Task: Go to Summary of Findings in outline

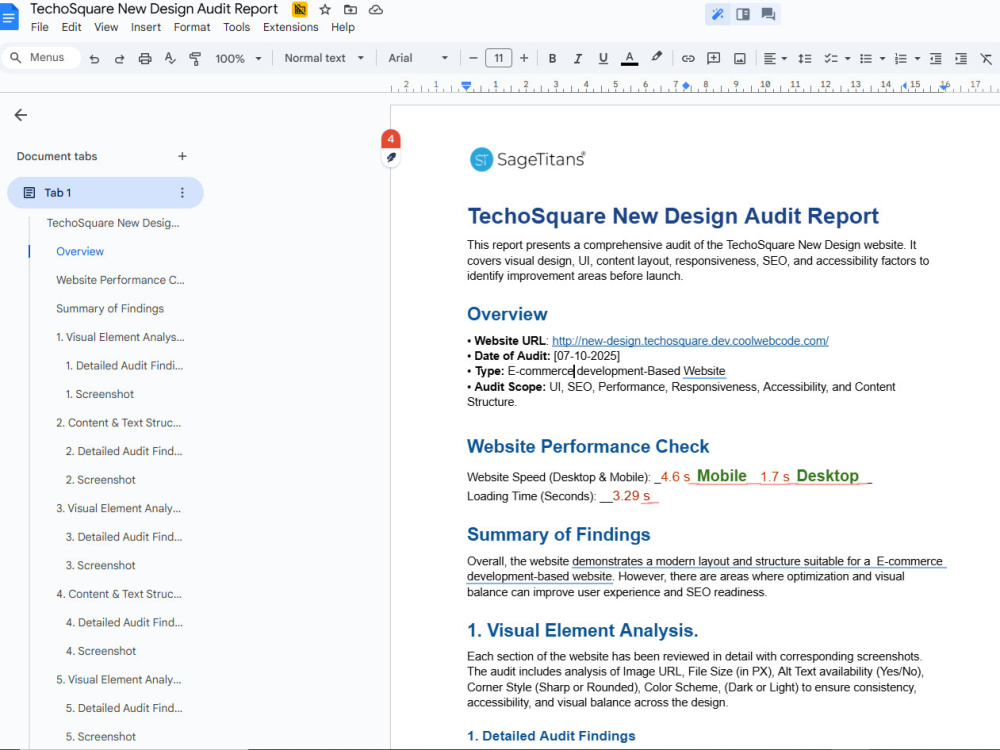Action: point(110,309)
